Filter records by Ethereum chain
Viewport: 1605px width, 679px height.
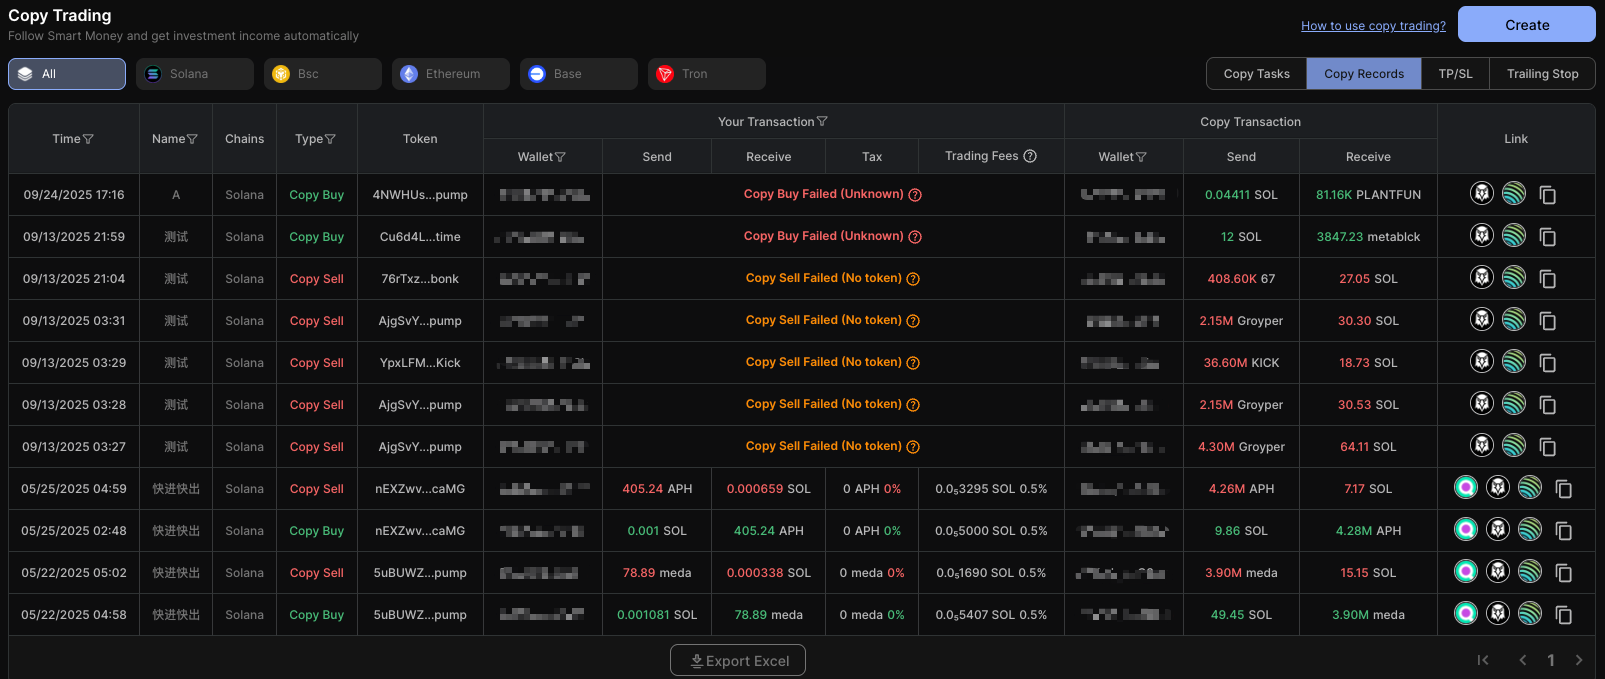coord(451,74)
